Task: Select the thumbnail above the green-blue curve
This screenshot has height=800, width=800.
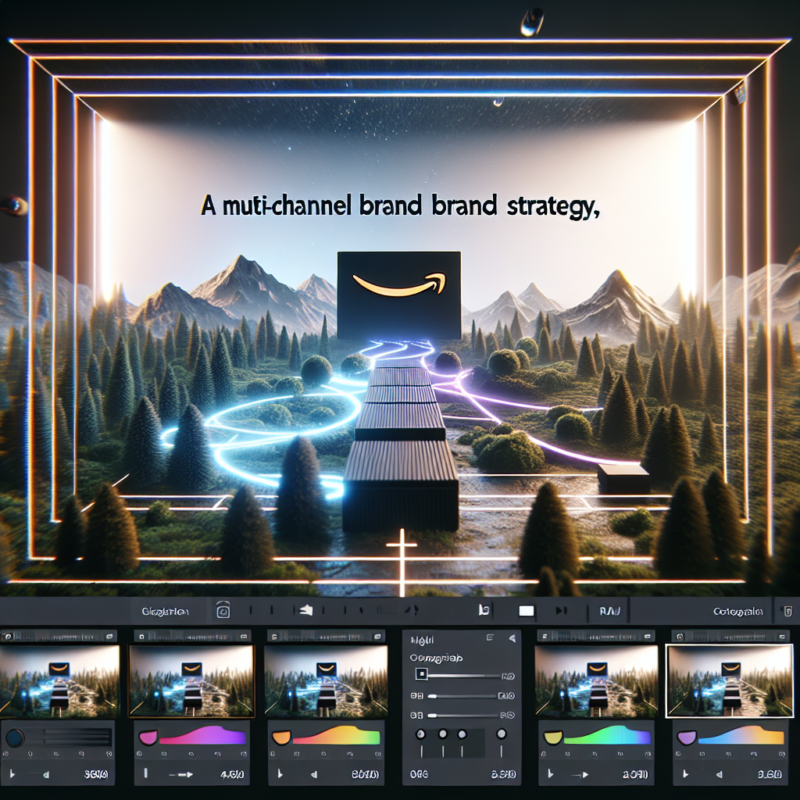Action: [x=596, y=681]
